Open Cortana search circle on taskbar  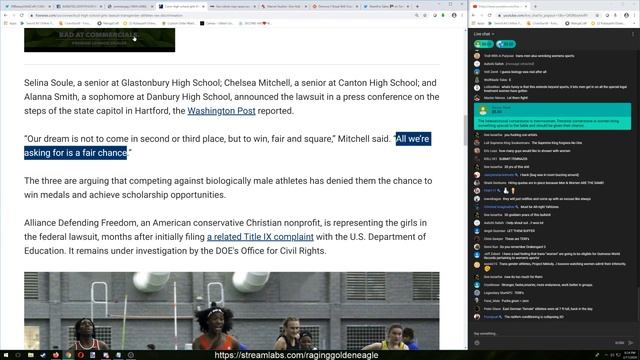pos(18,355)
